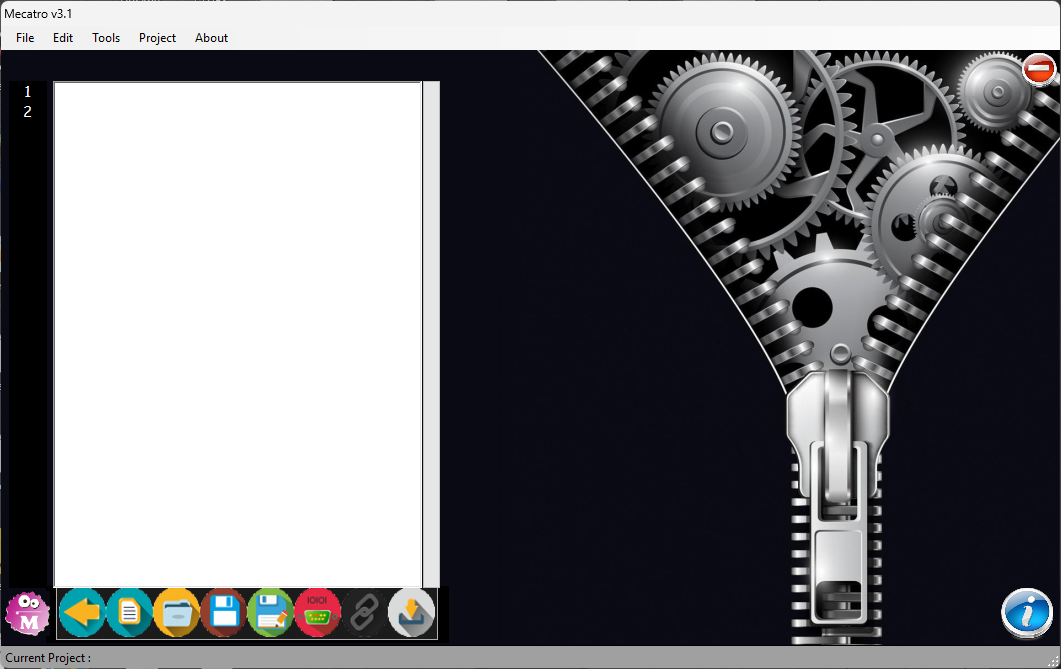
Task: Click the blue info button
Action: coord(1027,612)
